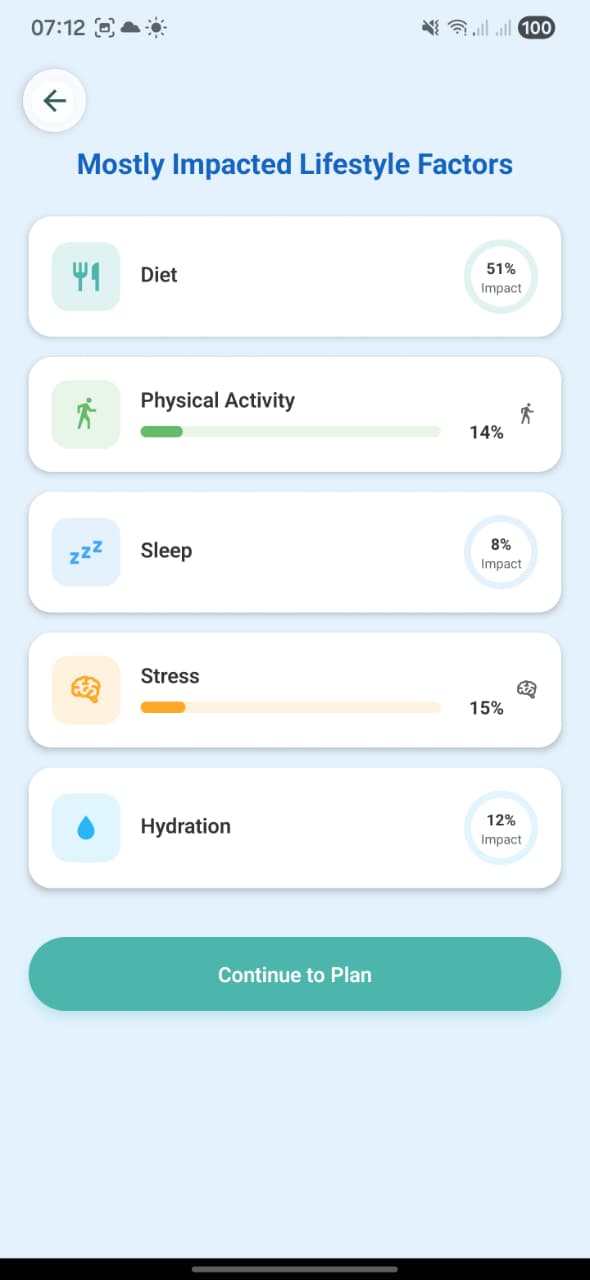Go back using the arrow button
Viewport: 590px width, 1280px height.
coord(54,100)
